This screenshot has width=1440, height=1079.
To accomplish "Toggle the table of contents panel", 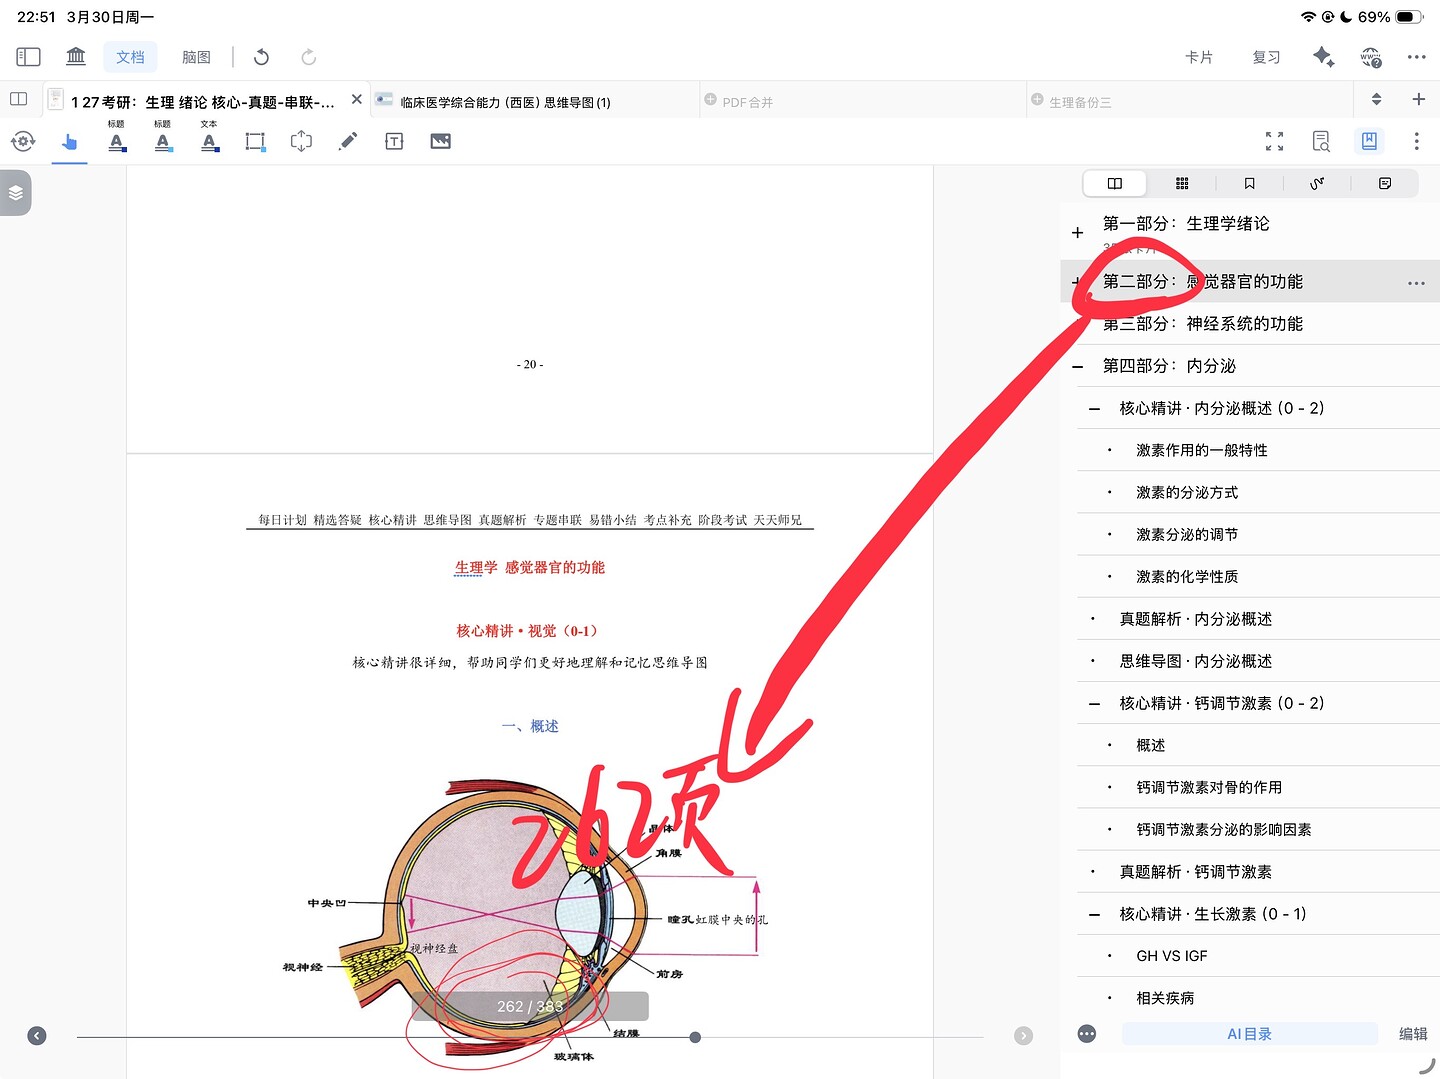I will [1369, 141].
